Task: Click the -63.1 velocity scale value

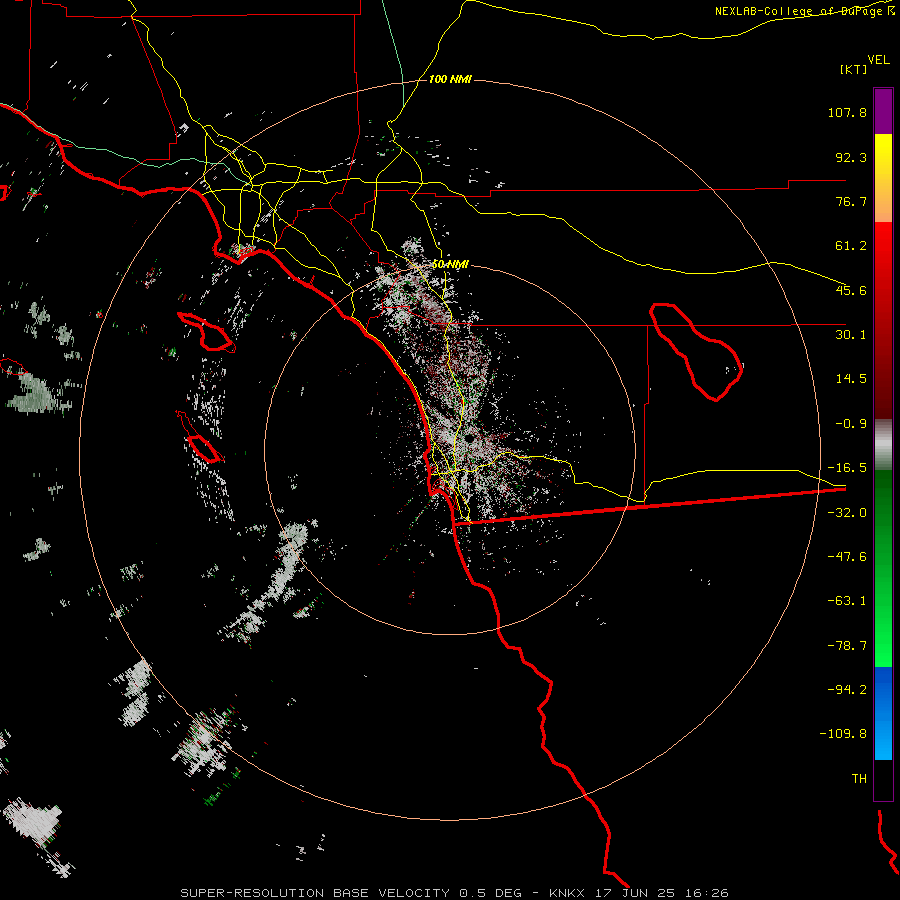Action: click(x=847, y=601)
